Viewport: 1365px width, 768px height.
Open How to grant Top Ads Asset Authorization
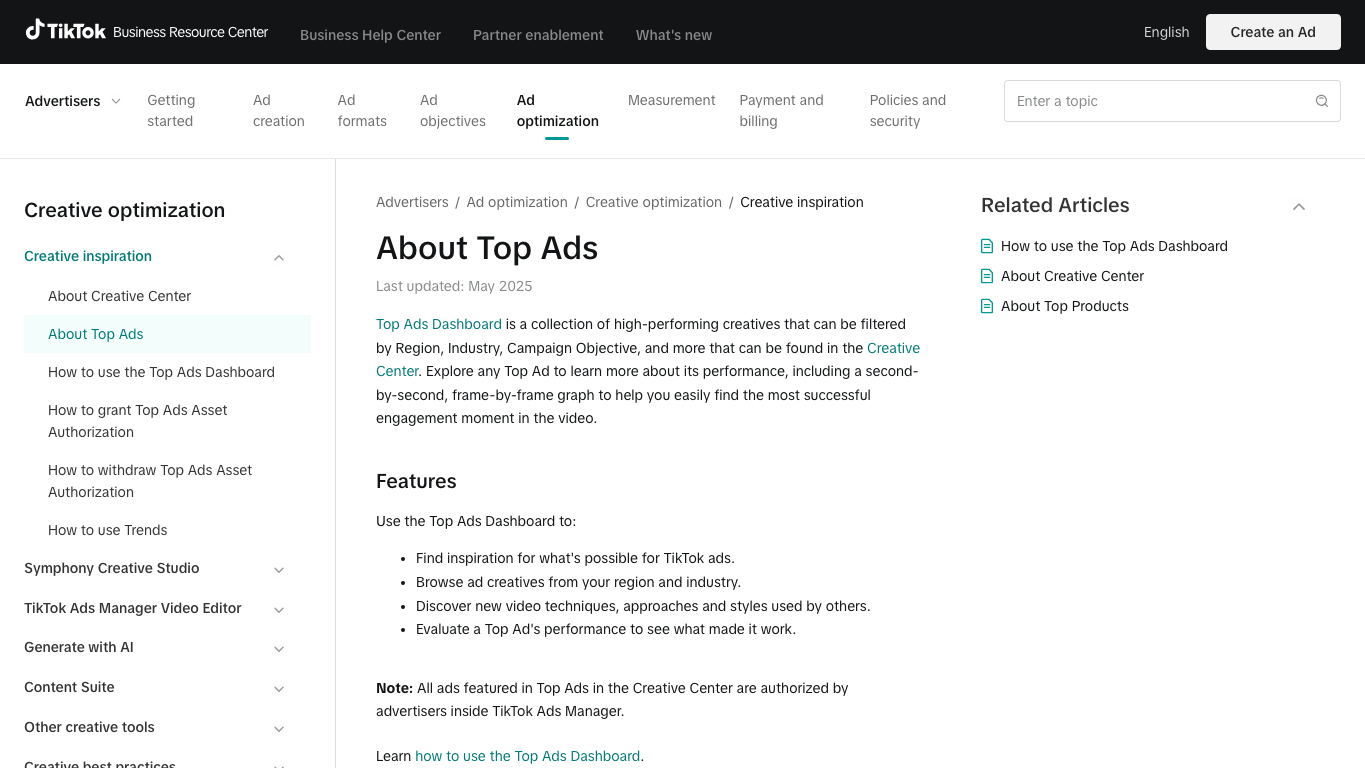coord(138,421)
